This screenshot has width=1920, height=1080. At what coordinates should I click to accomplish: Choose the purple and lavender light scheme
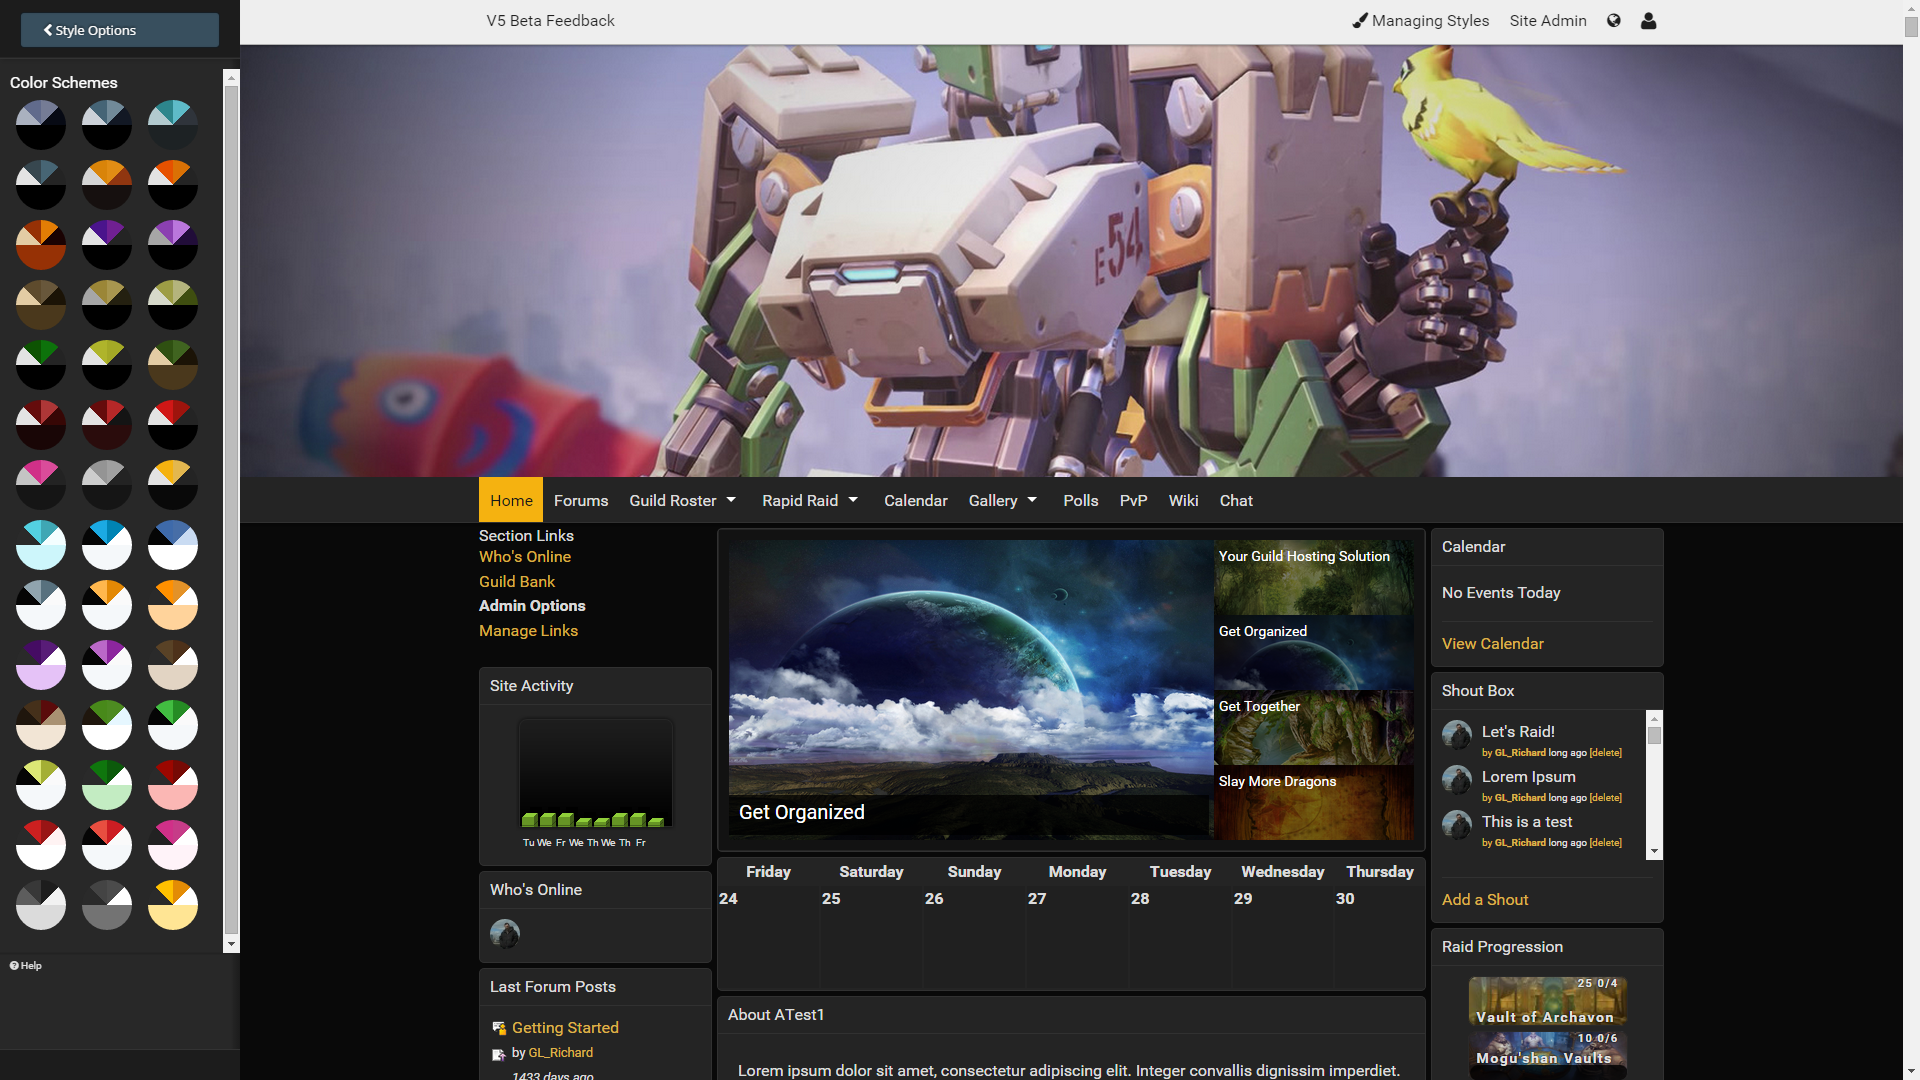(41, 665)
